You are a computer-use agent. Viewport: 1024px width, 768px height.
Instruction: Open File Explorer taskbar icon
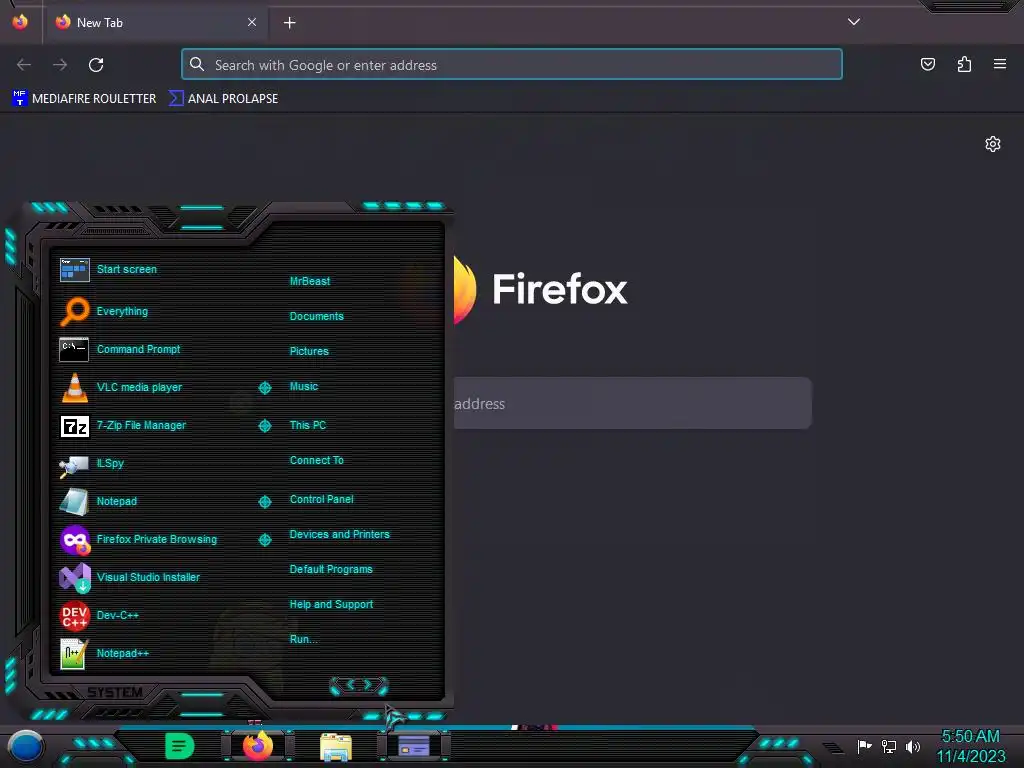(x=336, y=747)
